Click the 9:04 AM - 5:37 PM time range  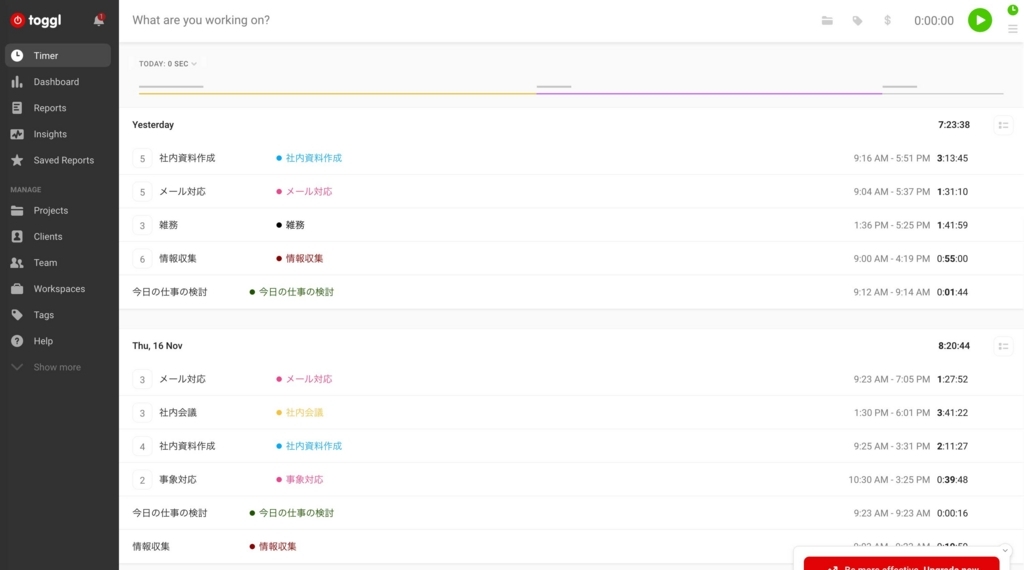coord(891,191)
